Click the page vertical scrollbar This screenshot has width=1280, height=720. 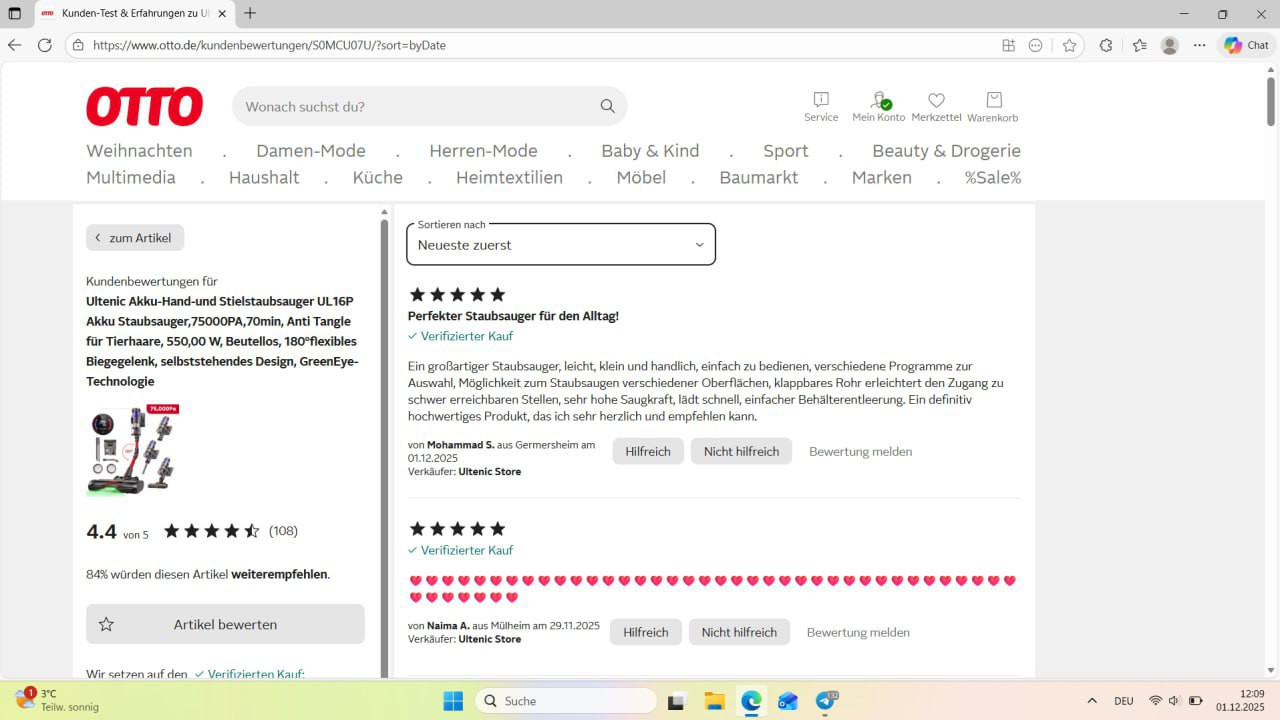[1271, 100]
